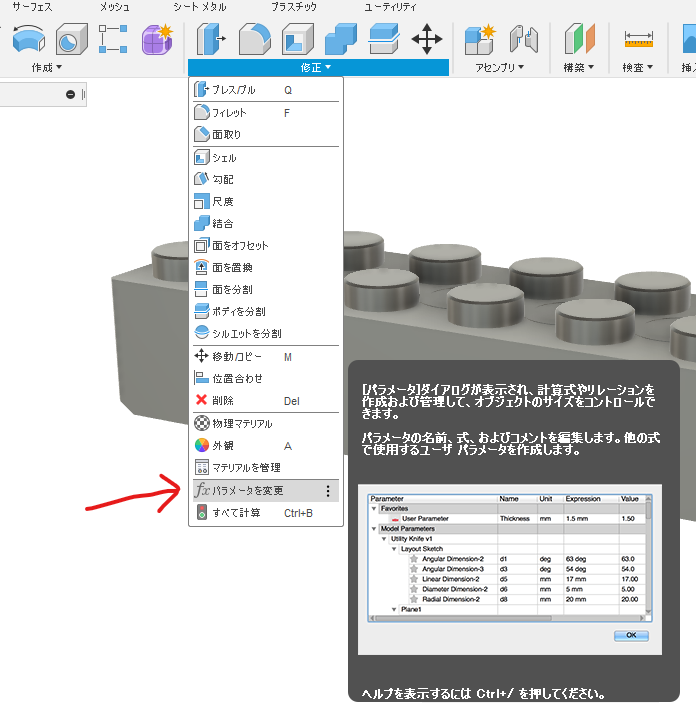Collapse the 修正 dropdown menu
Screen dimensions: 696x708
[x=317, y=68]
